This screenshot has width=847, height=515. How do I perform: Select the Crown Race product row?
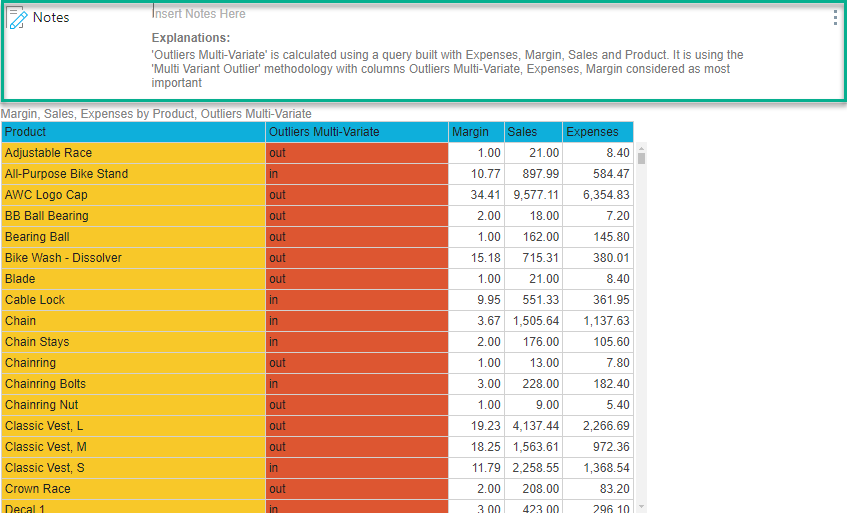(x=133, y=489)
